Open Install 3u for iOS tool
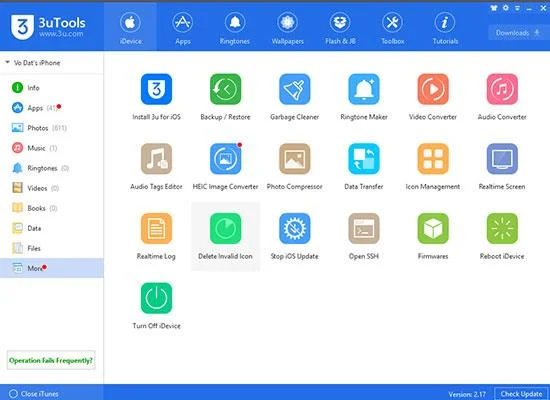The image size is (550, 400). [156, 89]
